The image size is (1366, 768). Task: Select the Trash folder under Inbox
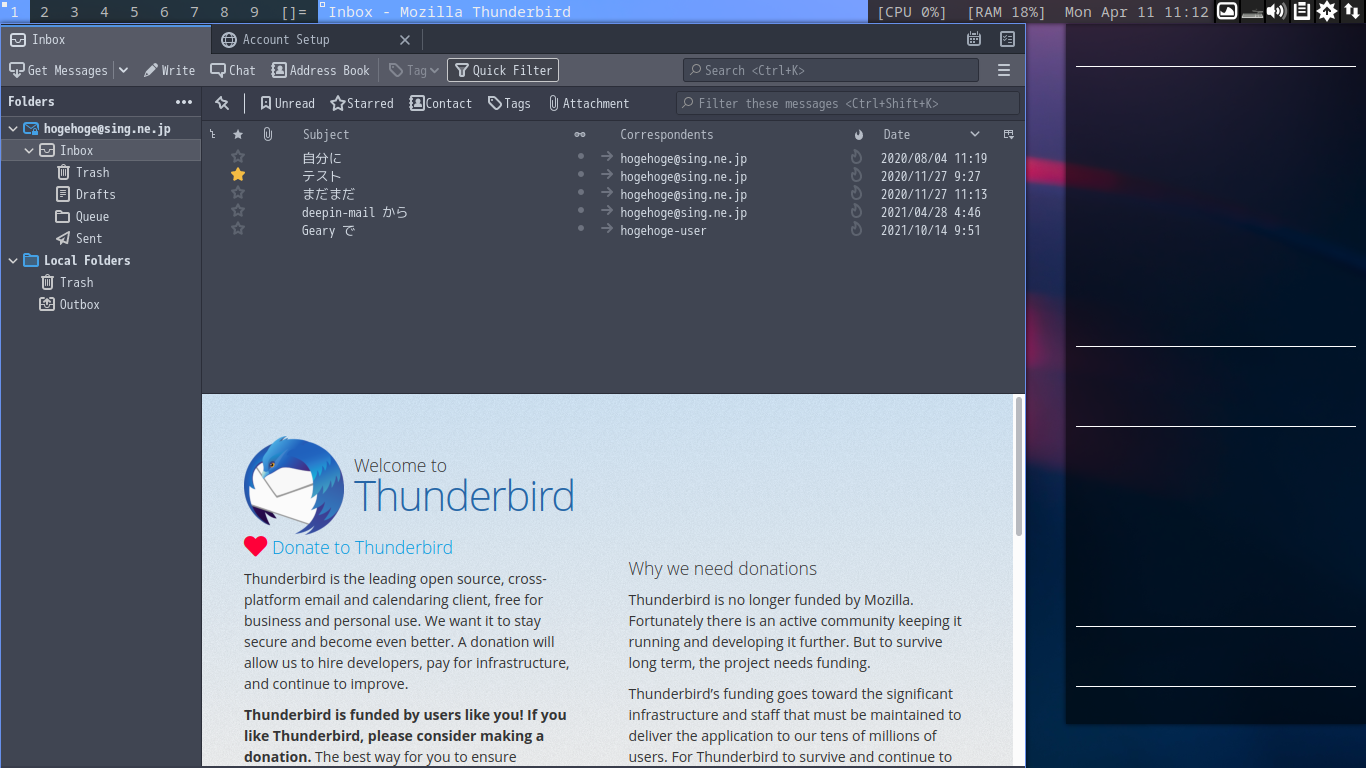[83, 172]
